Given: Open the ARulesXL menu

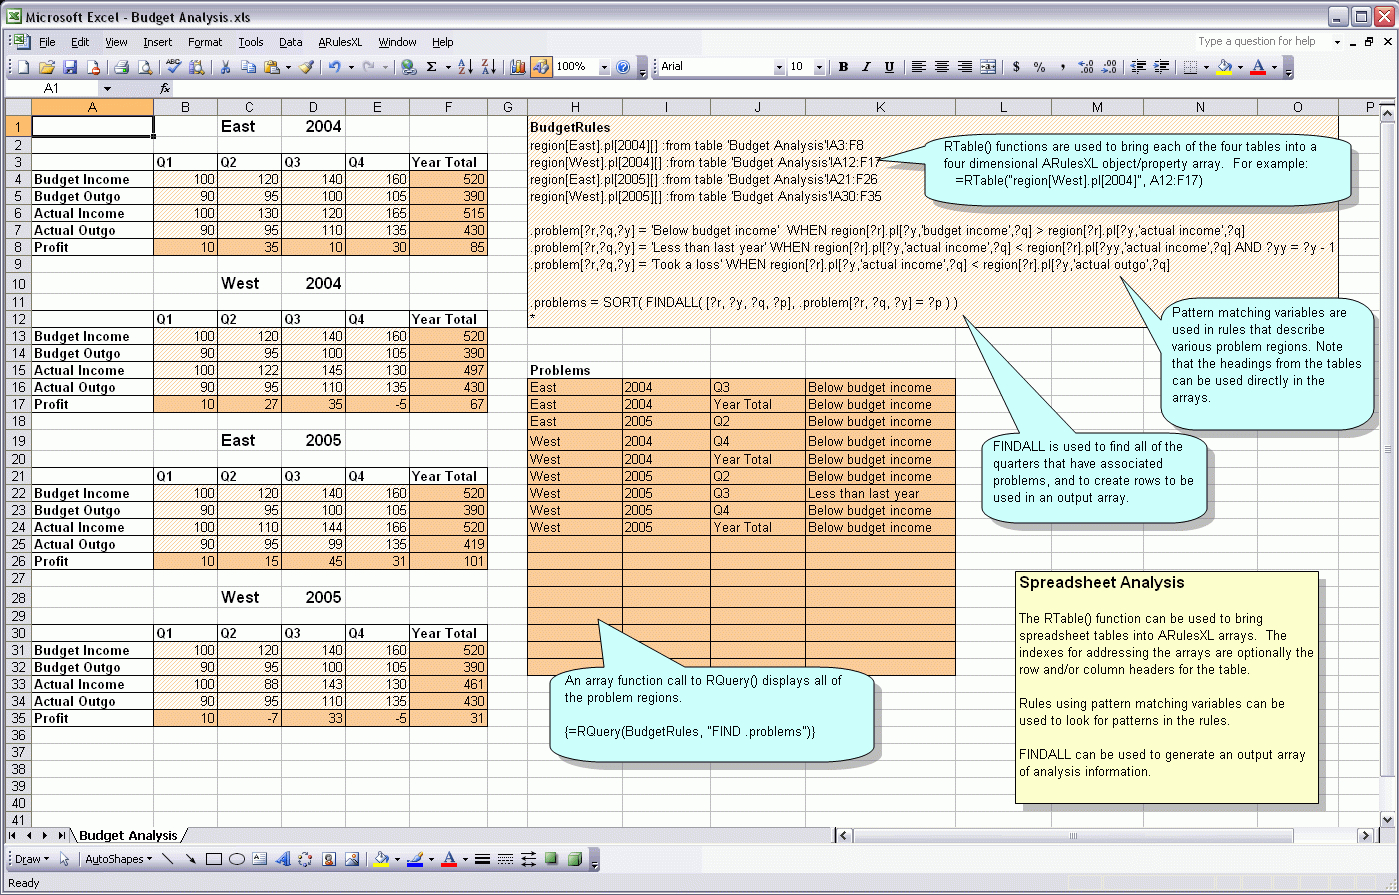Looking at the screenshot, I should pyautogui.click(x=340, y=42).
